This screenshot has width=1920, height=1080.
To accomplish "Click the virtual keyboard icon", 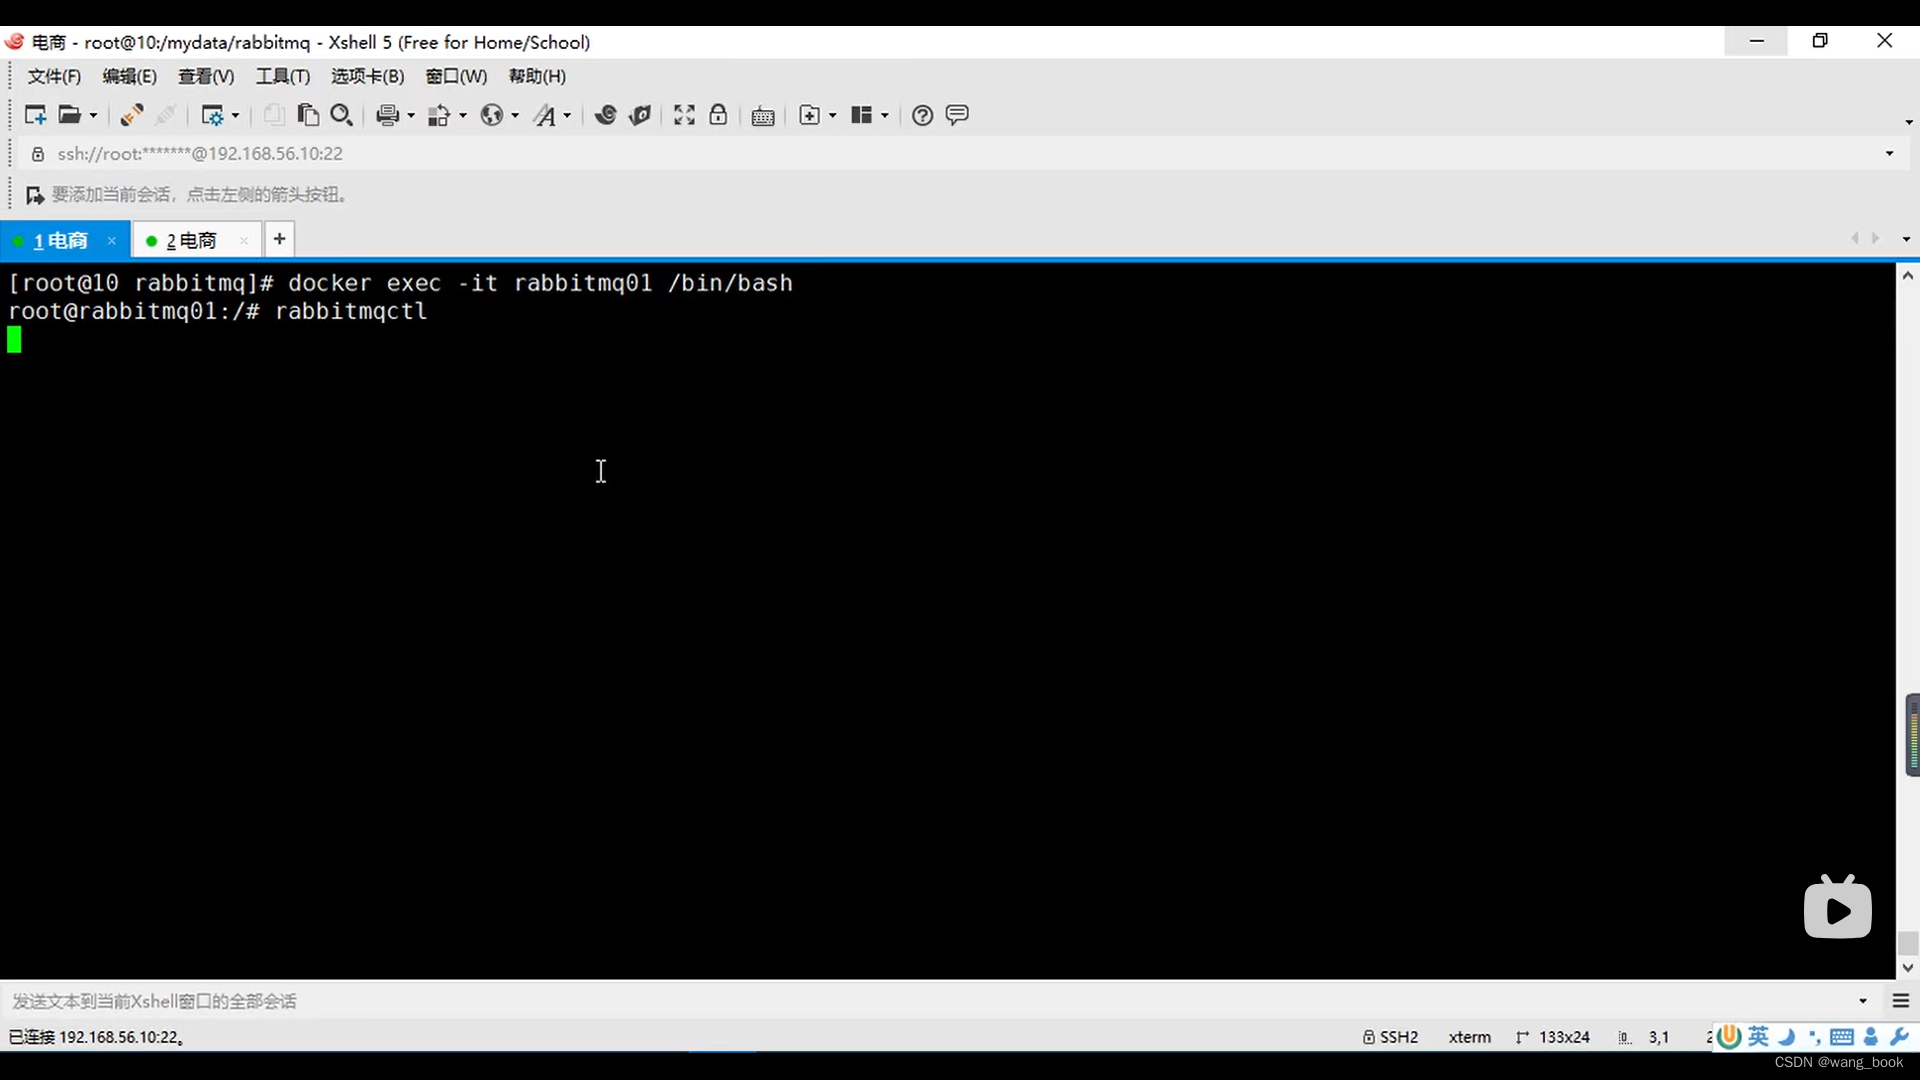I will click(x=763, y=116).
